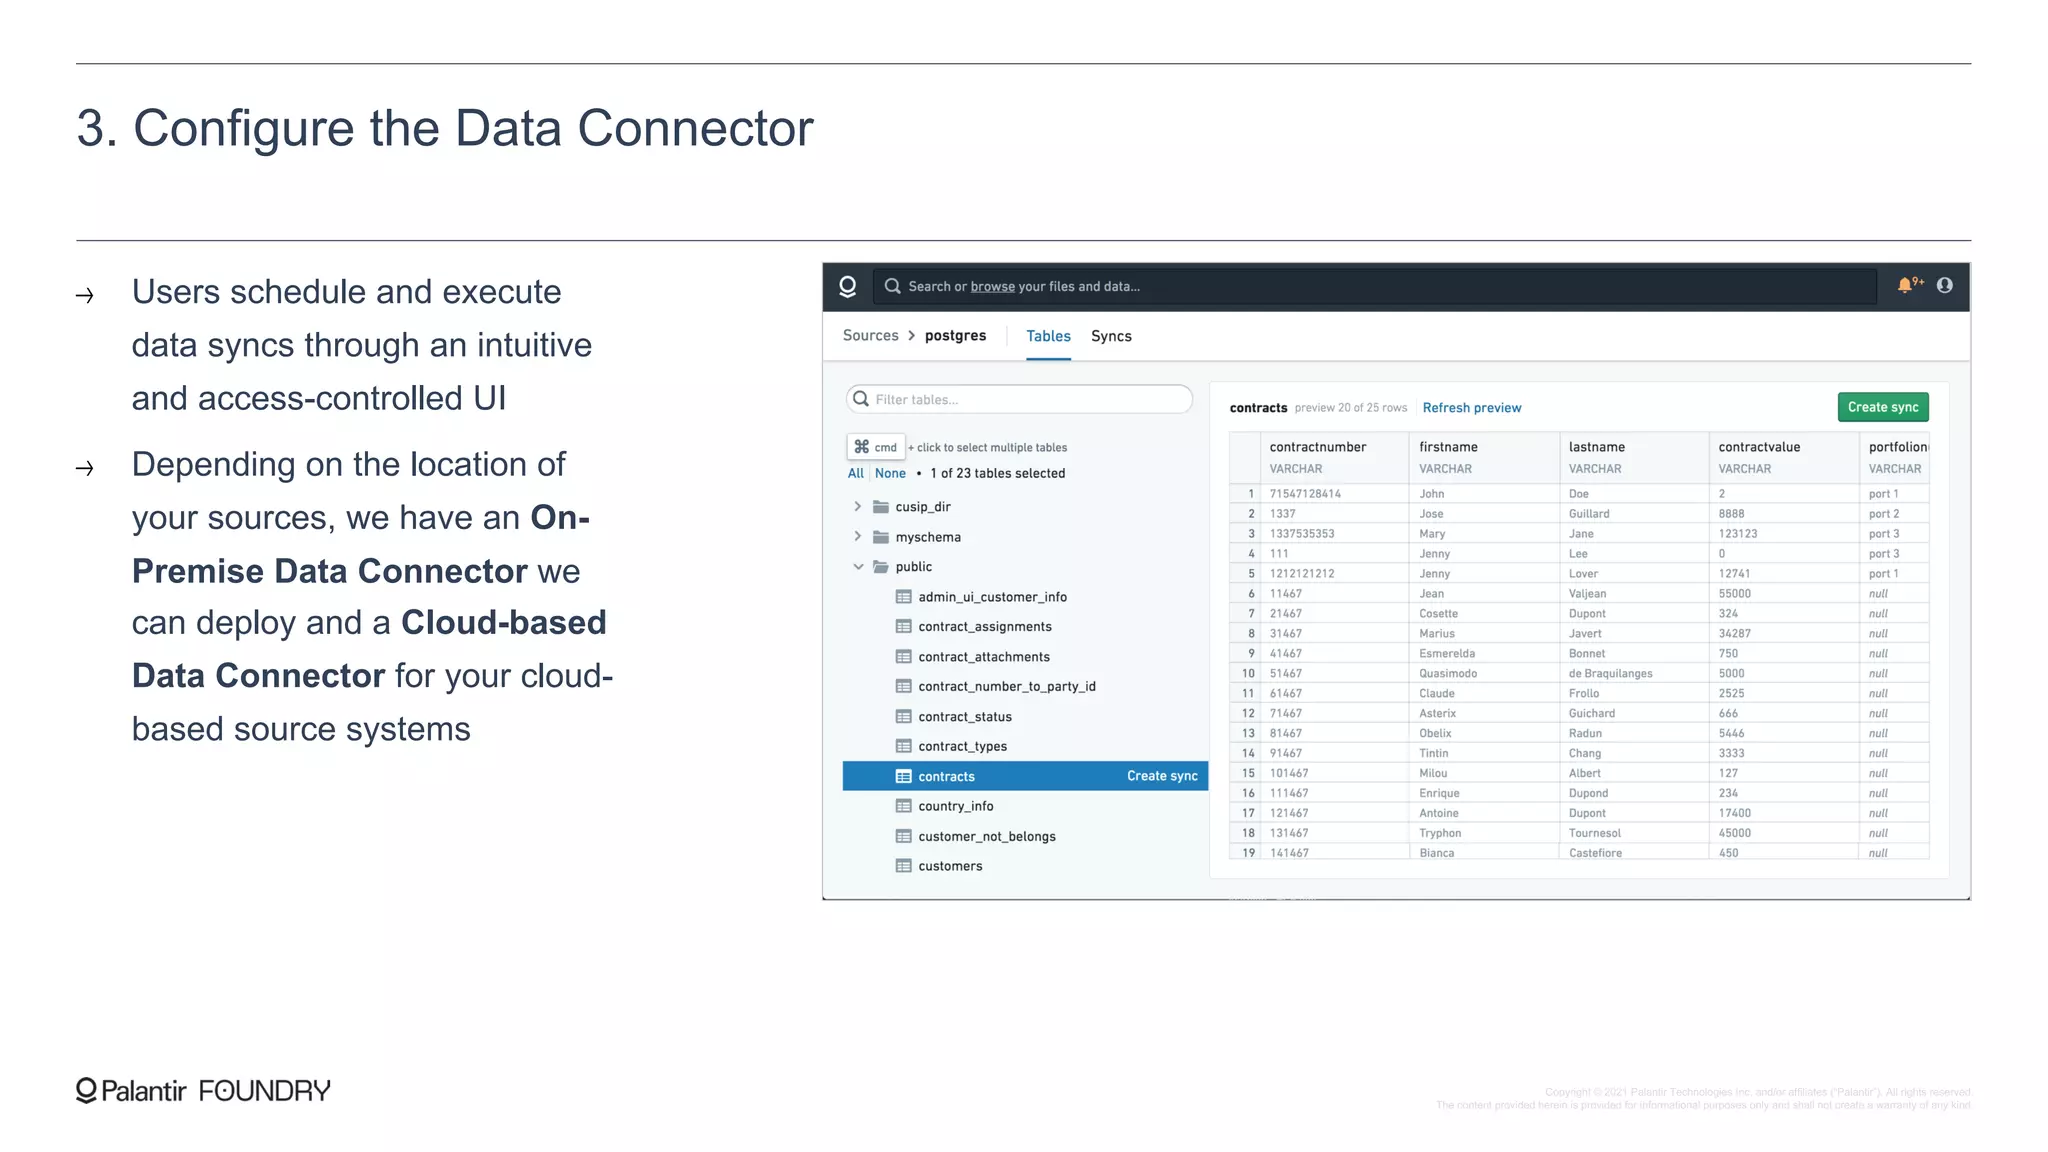Select contract_types table name
Viewport: 2048px width, 1152px height.
(x=962, y=747)
